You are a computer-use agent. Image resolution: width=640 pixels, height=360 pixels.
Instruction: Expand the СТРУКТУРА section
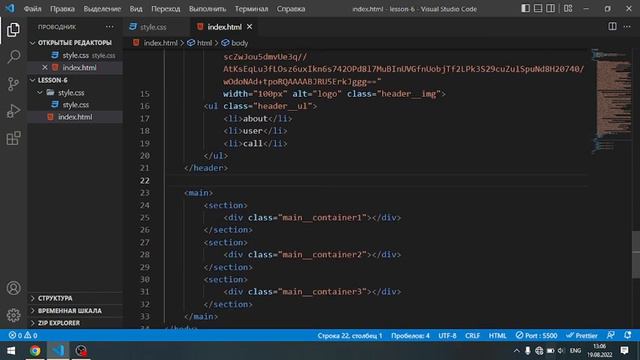(x=76, y=298)
